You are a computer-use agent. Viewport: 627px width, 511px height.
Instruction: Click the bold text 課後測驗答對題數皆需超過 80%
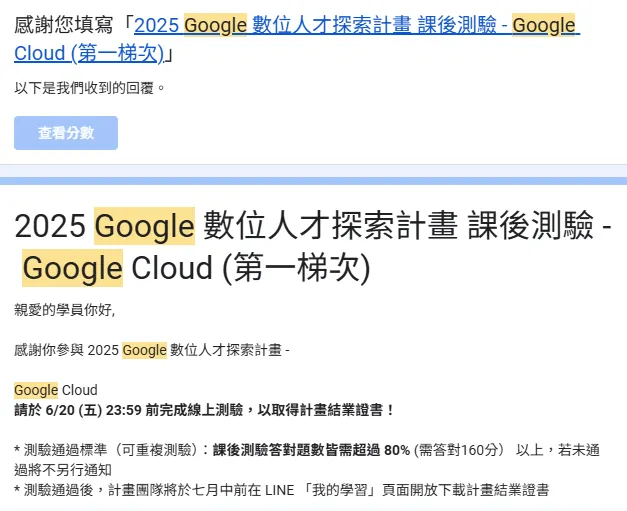pos(311,450)
